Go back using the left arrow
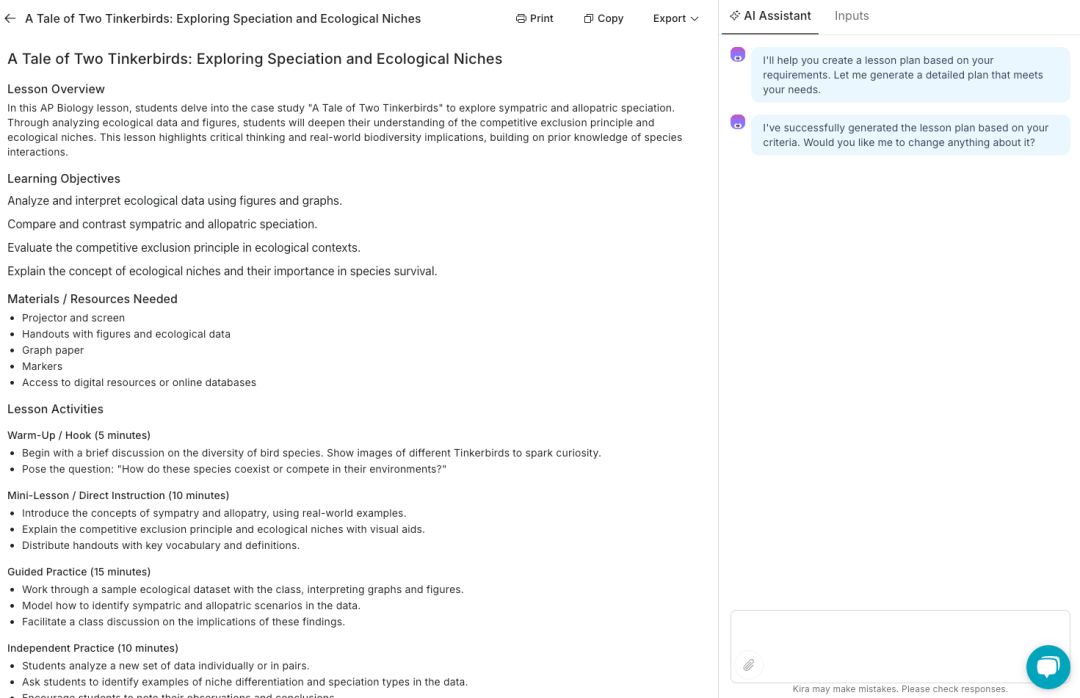1080x698 pixels. click(x=10, y=19)
